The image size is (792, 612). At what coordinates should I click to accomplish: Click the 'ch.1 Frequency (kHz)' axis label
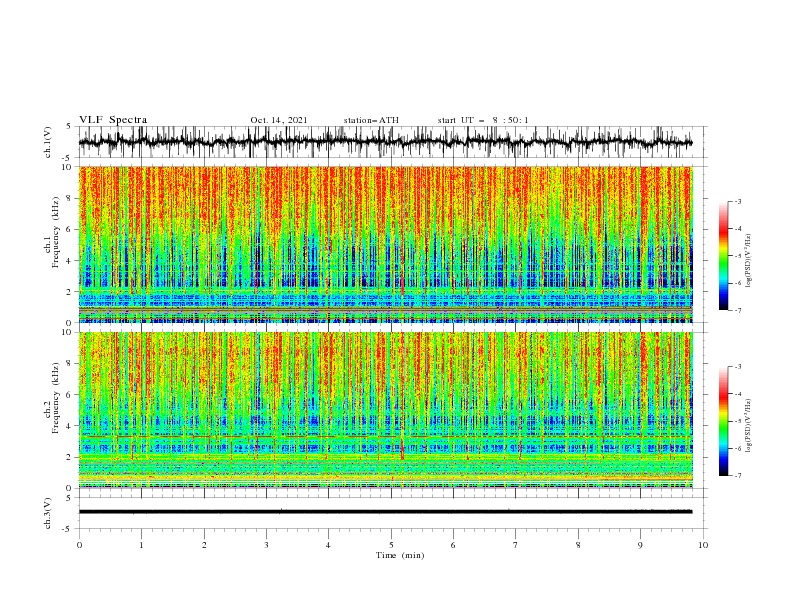pos(52,244)
